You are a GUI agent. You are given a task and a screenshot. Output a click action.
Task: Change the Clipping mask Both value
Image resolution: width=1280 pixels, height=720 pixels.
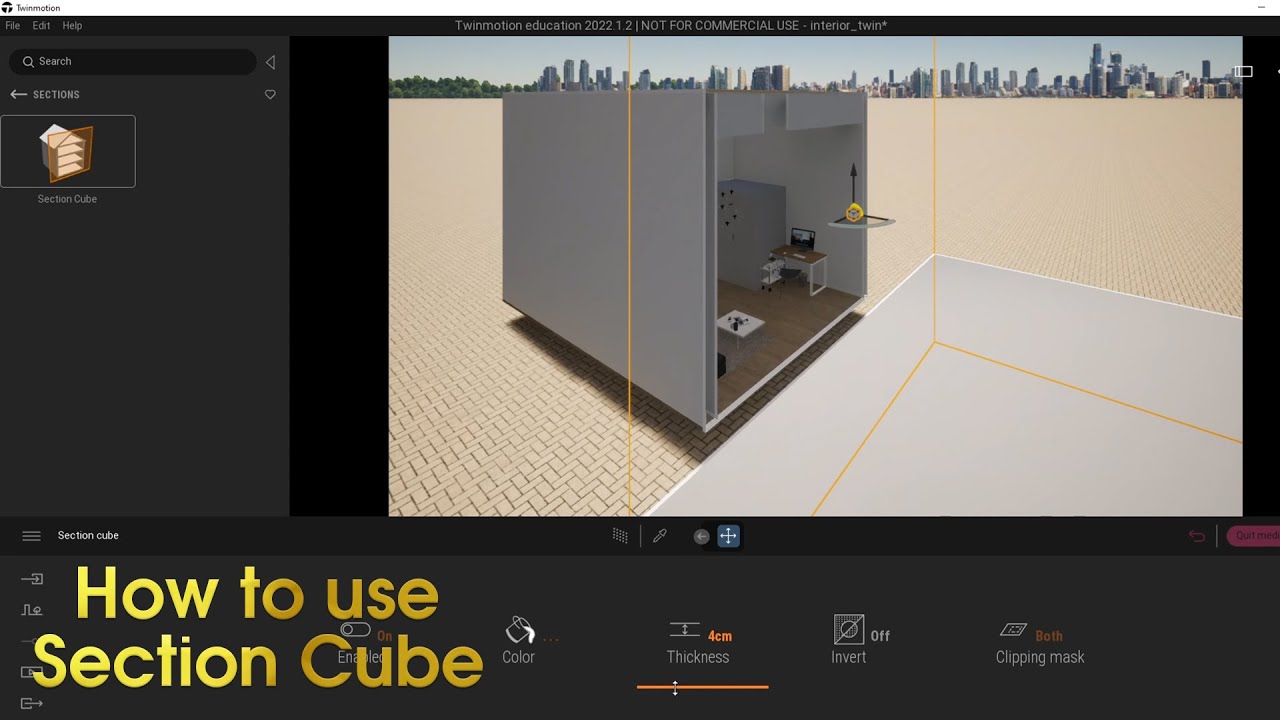pos(1049,636)
